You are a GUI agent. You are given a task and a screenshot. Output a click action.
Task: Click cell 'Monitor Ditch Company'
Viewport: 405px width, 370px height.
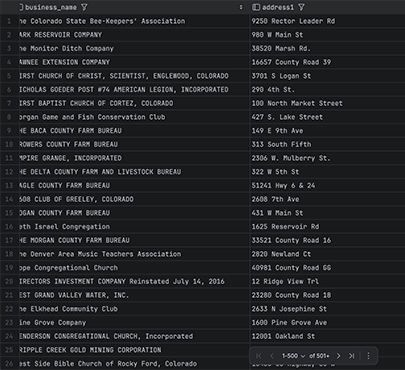tap(134, 48)
